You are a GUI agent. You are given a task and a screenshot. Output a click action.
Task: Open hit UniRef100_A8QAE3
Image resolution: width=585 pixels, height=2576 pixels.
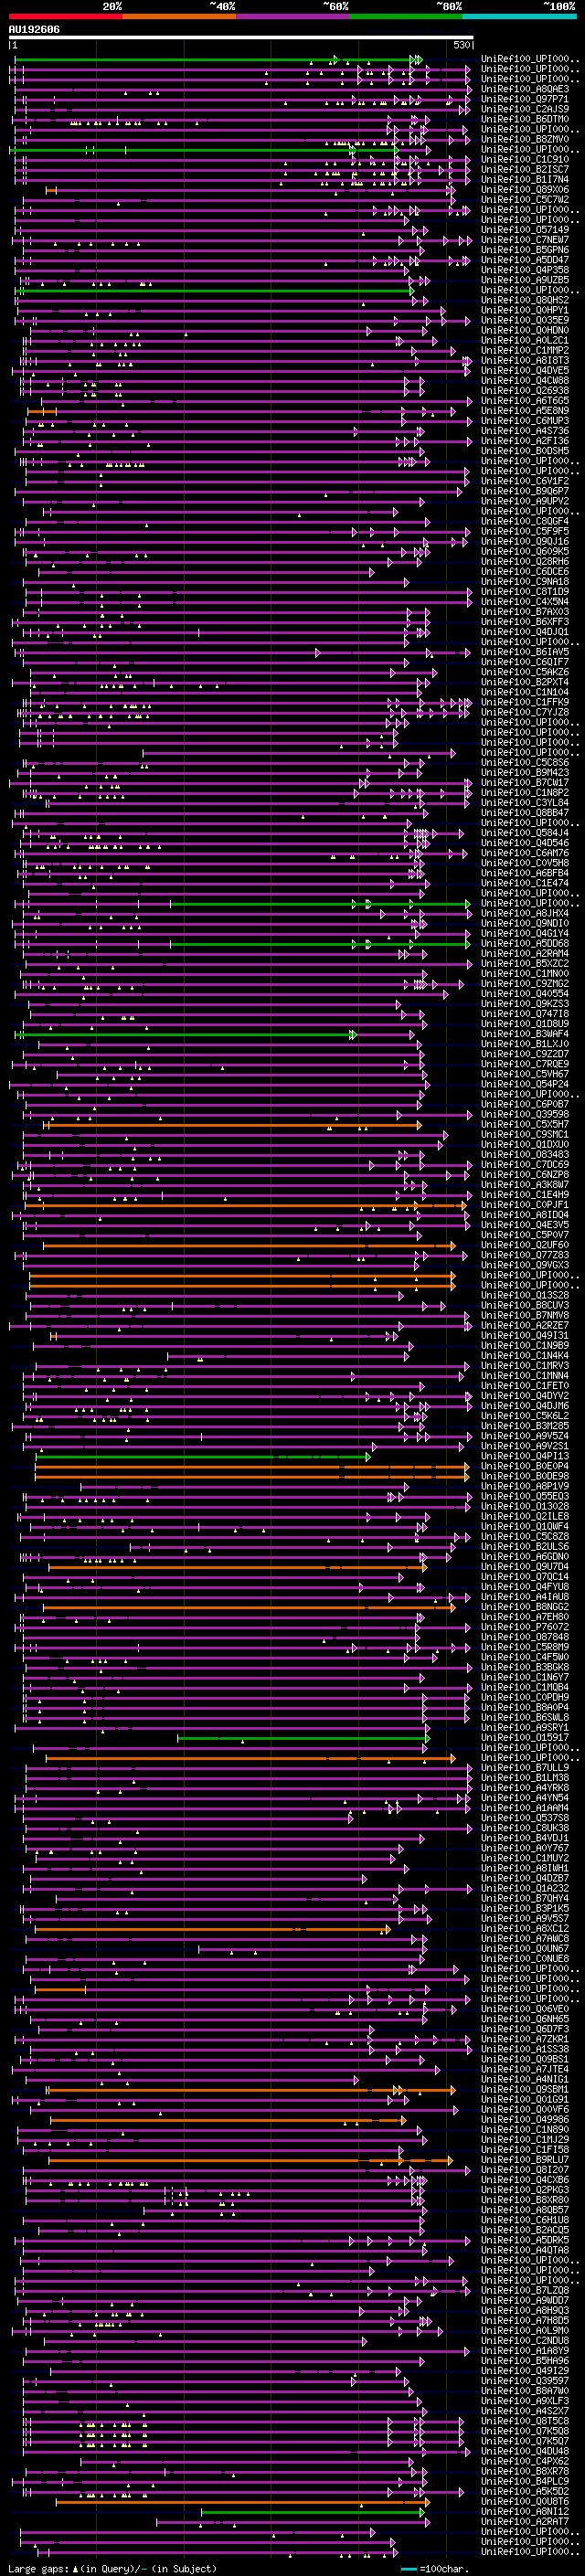click(525, 89)
